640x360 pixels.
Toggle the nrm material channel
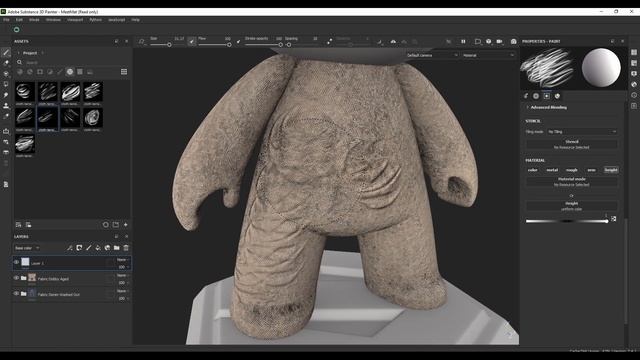tap(591, 170)
